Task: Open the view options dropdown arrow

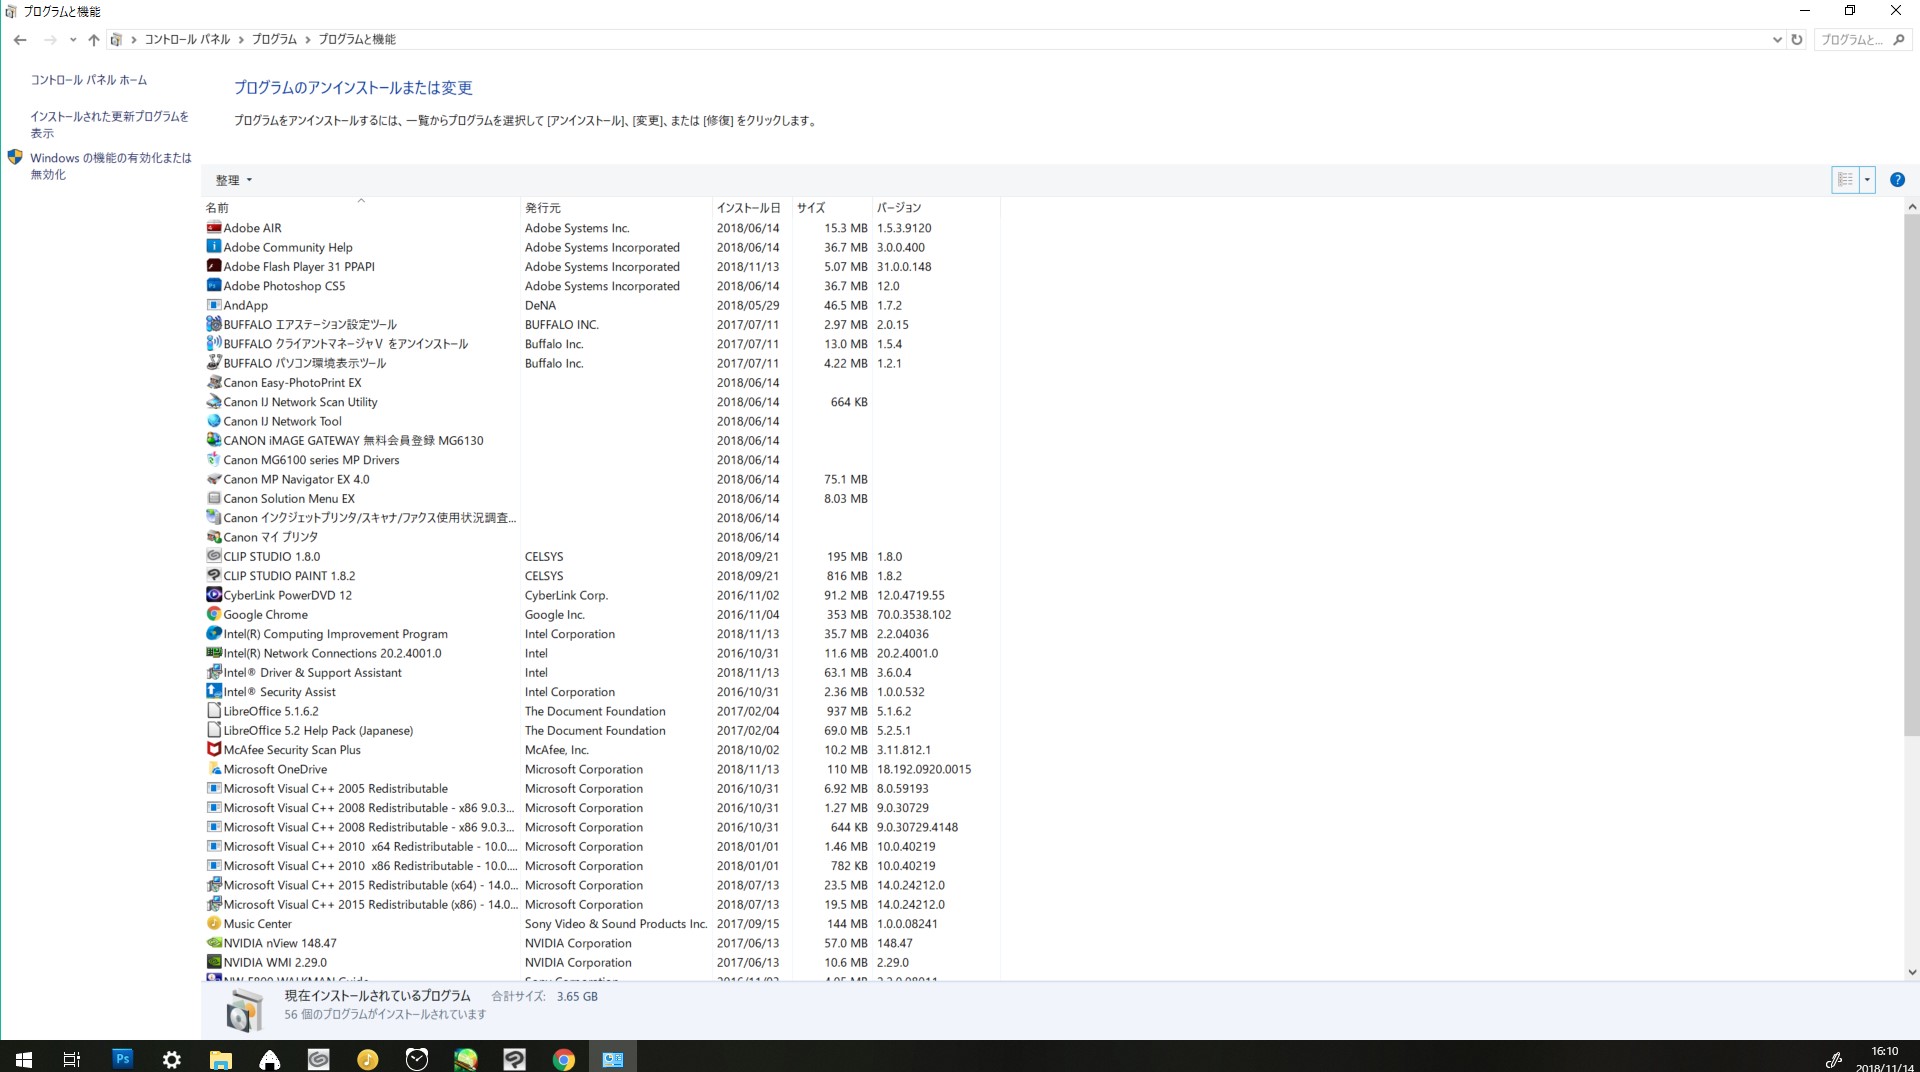Action: pos(1867,180)
